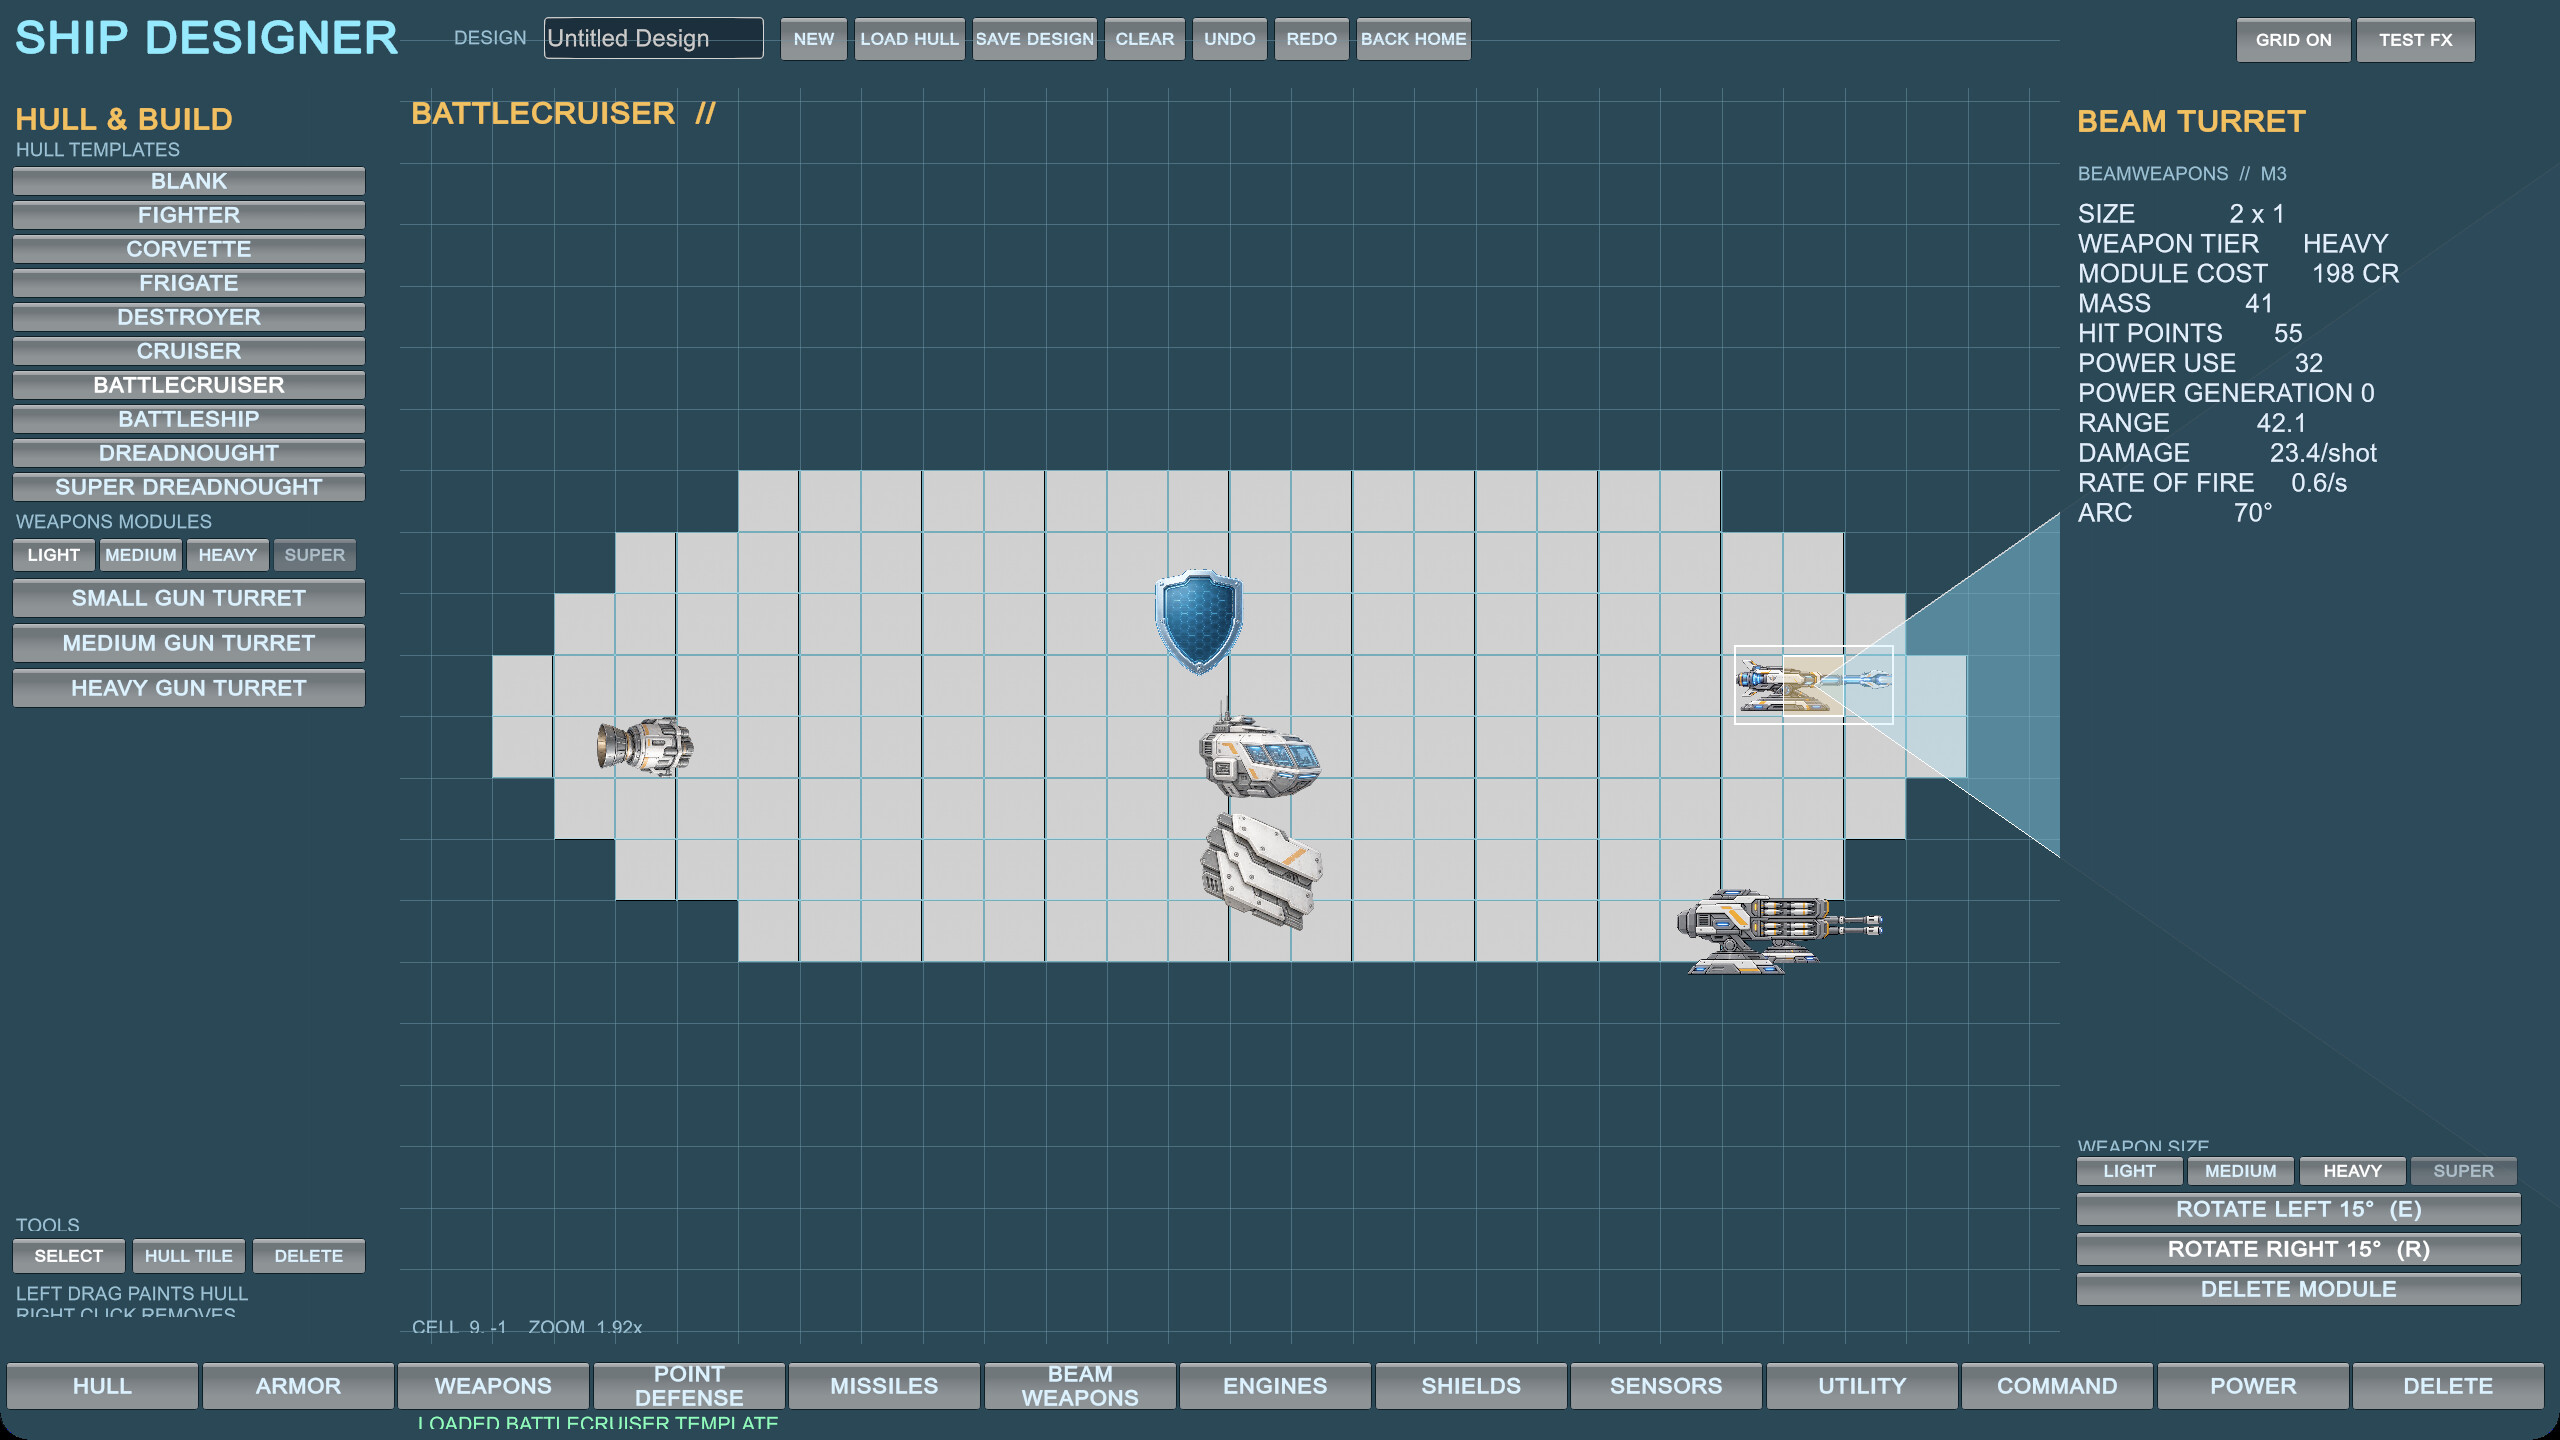Choose LIGHT tier under Weapons Modules
Screen dimensions: 2560x1440
[54, 555]
